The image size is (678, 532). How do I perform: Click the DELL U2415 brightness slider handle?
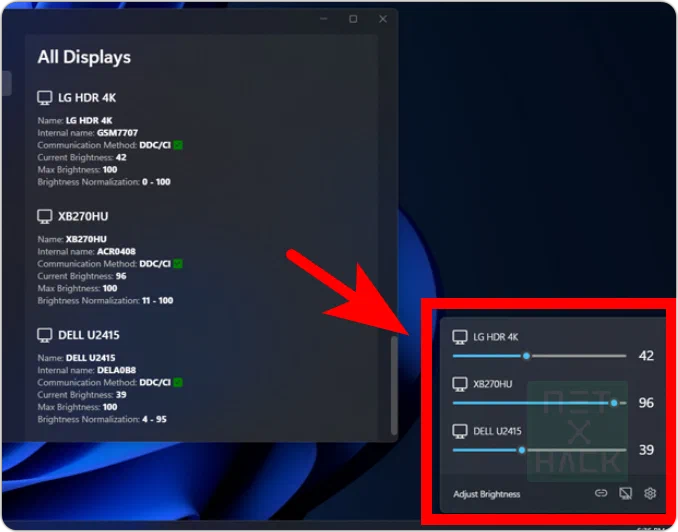click(522, 450)
